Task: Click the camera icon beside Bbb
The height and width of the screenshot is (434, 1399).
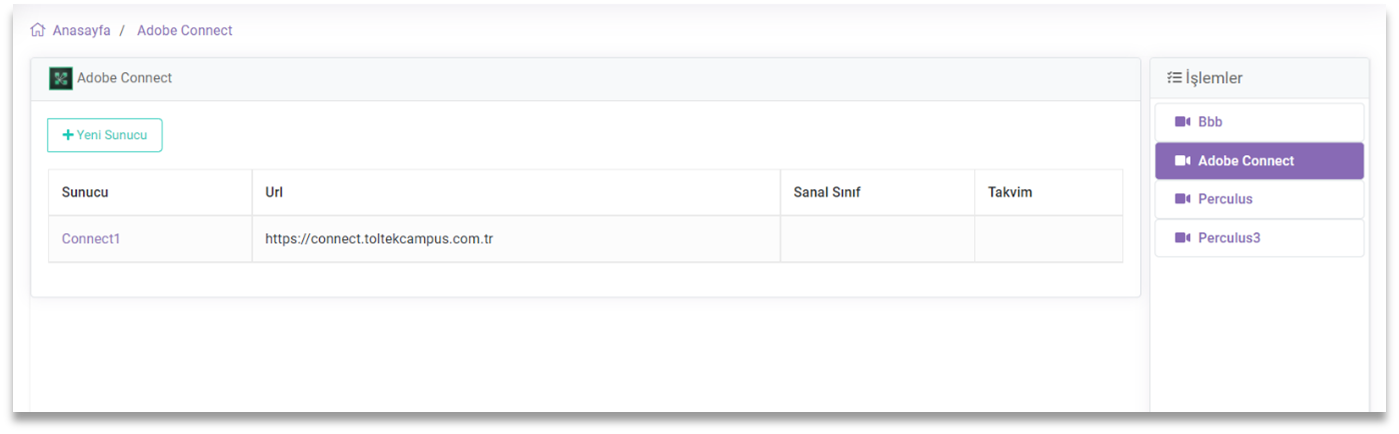Action: (x=1182, y=122)
